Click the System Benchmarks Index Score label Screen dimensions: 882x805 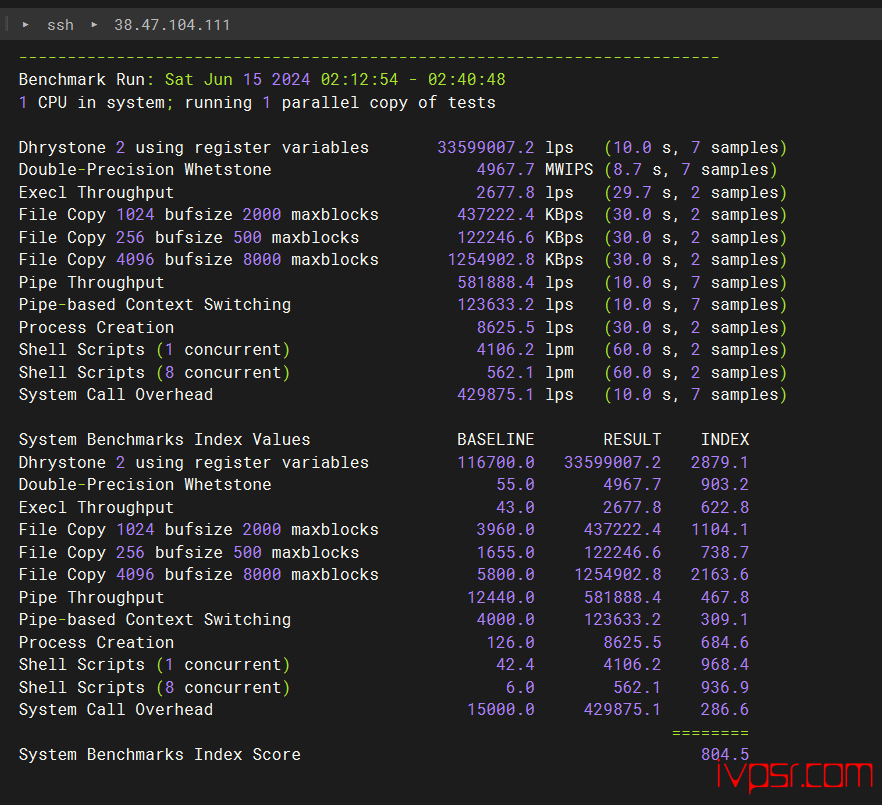159,755
